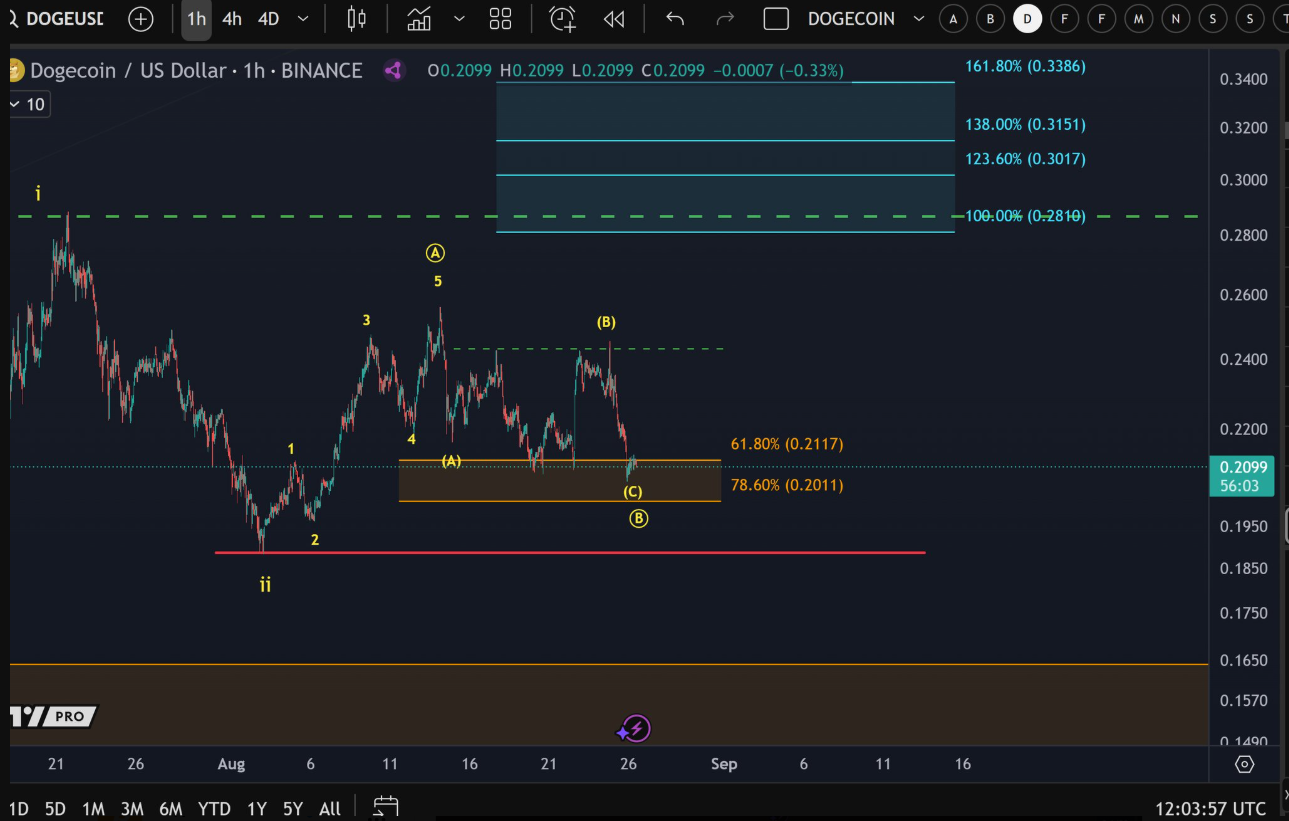This screenshot has width=1289, height=821.
Task: Open the four-square templates grid icon
Action: pyautogui.click(x=500, y=19)
